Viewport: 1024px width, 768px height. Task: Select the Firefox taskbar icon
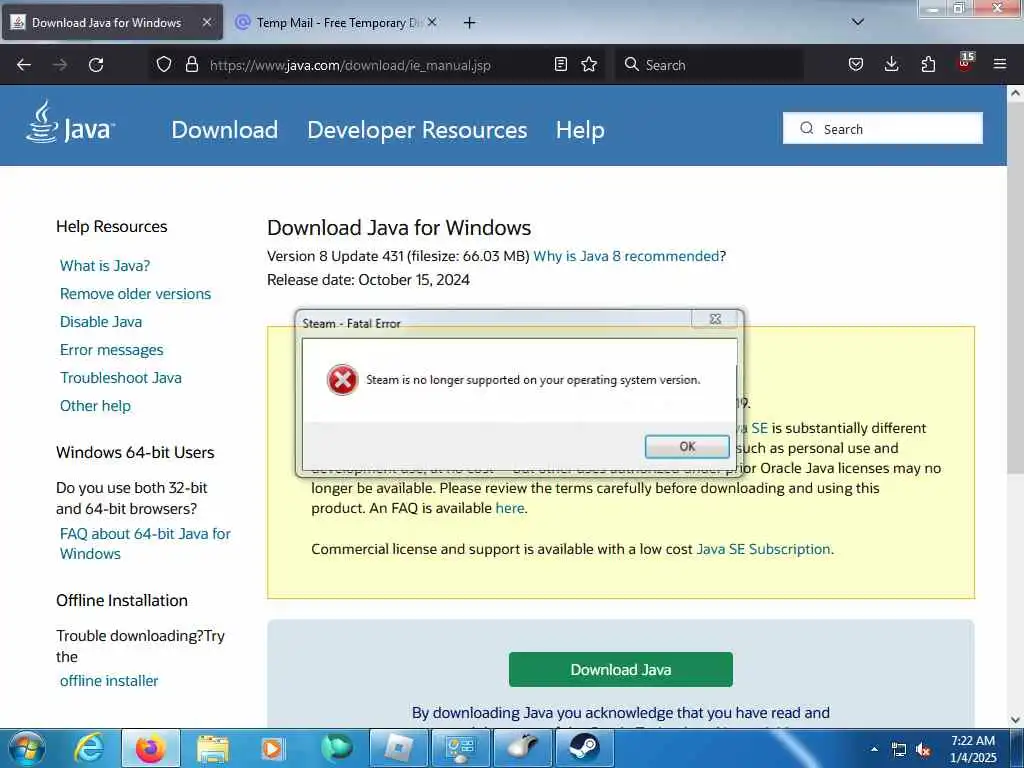[x=151, y=748]
